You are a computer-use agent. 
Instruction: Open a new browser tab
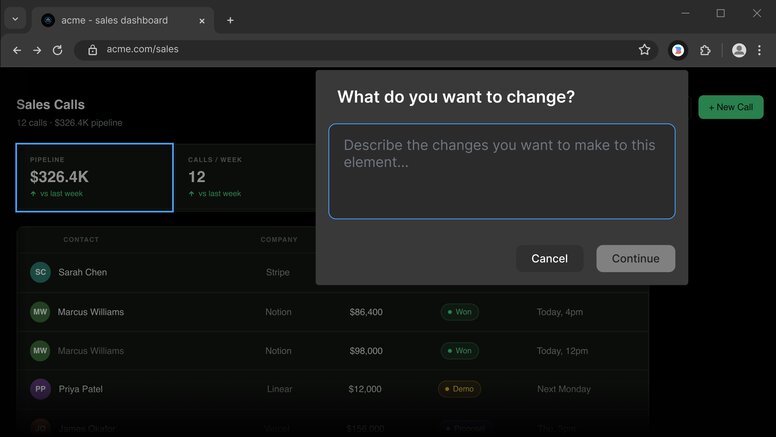(230, 20)
